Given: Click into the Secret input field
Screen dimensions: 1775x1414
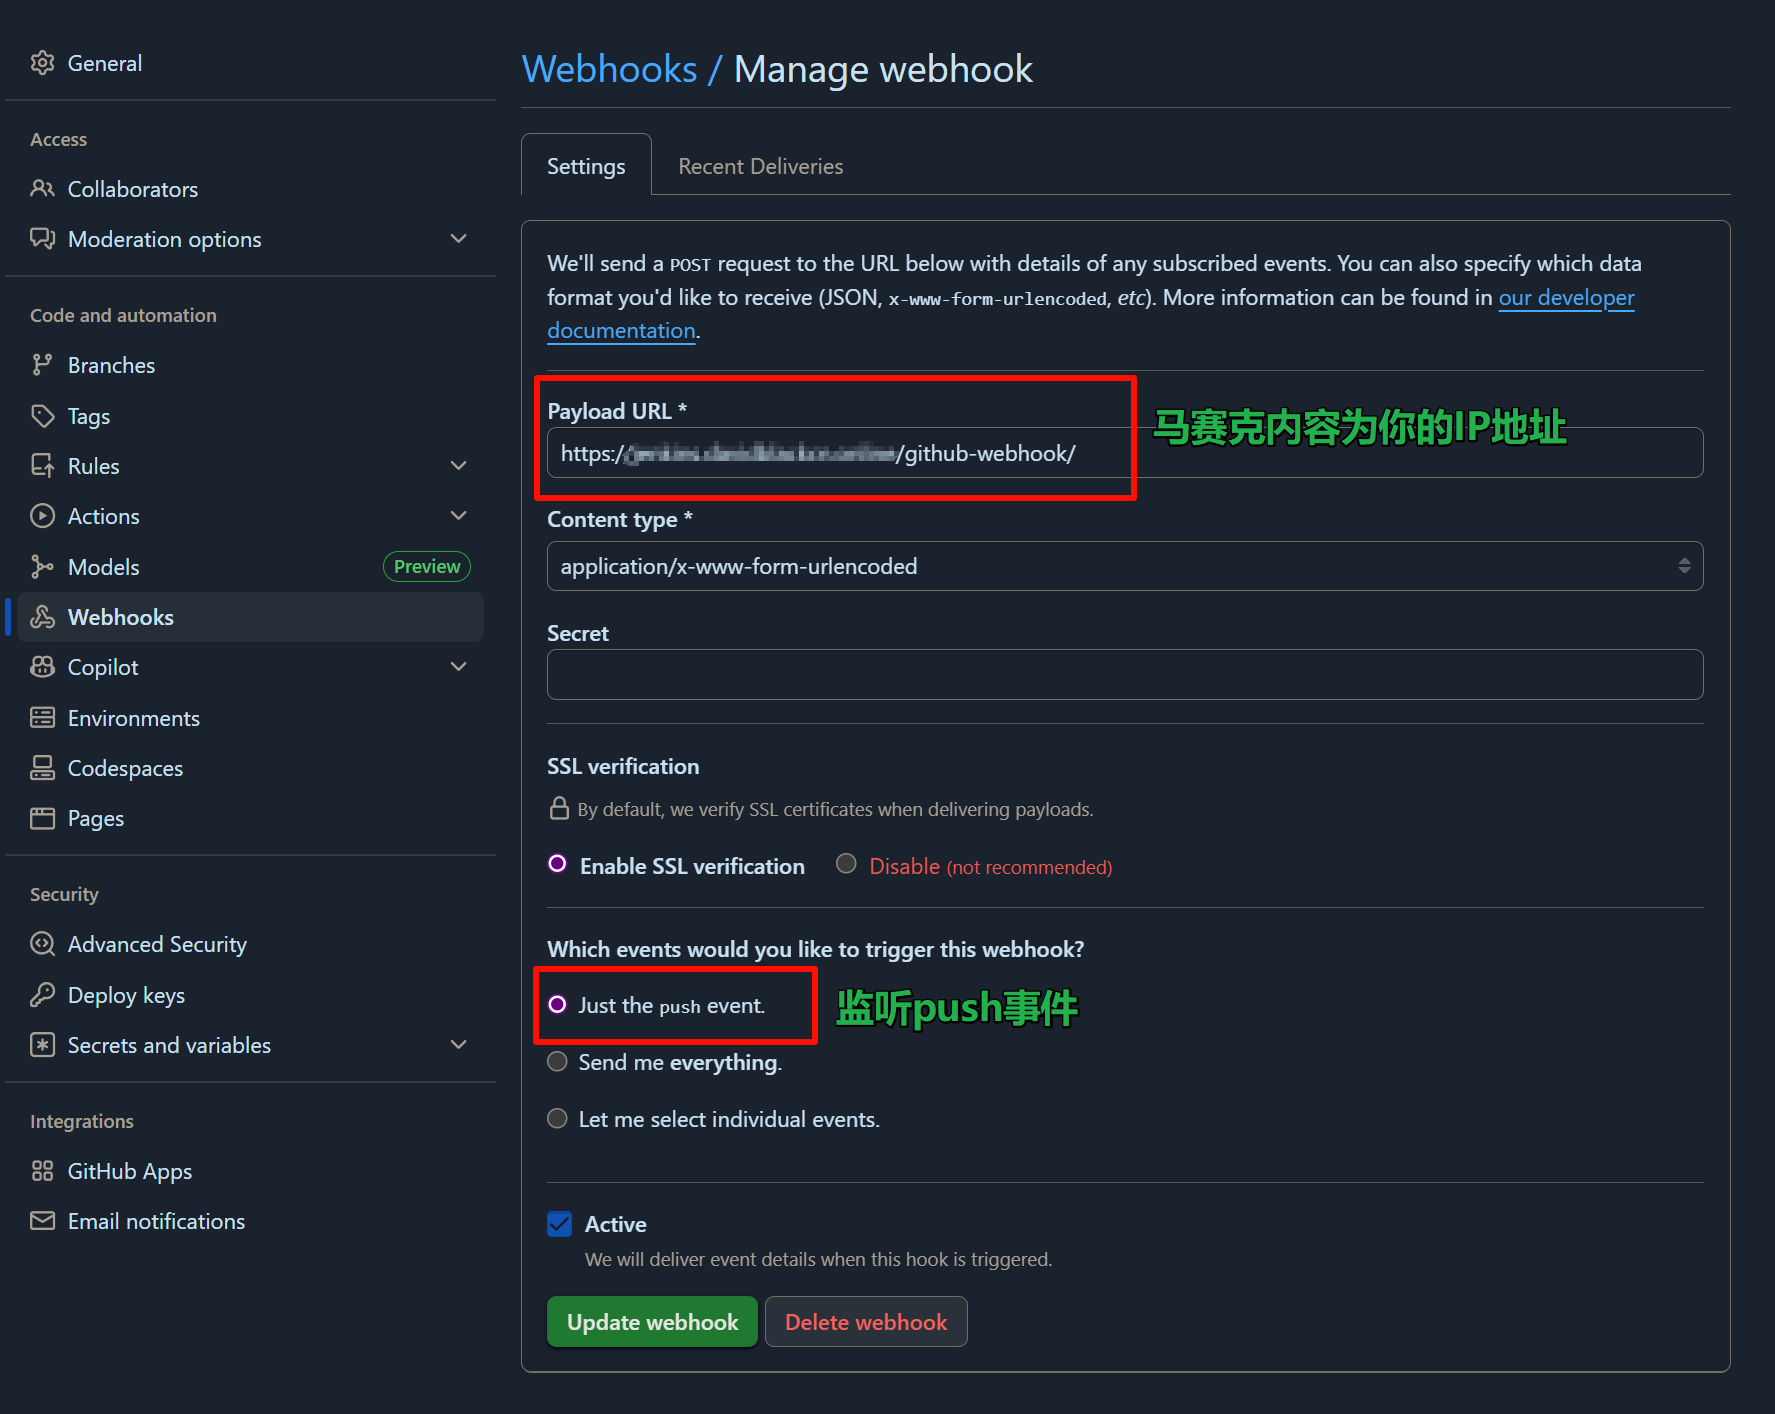Looking at the screenshot, I should pyautogui.click(x=1124, y=674).
